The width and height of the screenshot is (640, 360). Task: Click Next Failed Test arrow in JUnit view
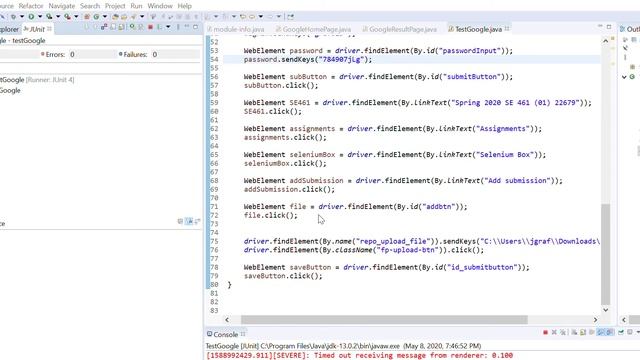point(87,27)
